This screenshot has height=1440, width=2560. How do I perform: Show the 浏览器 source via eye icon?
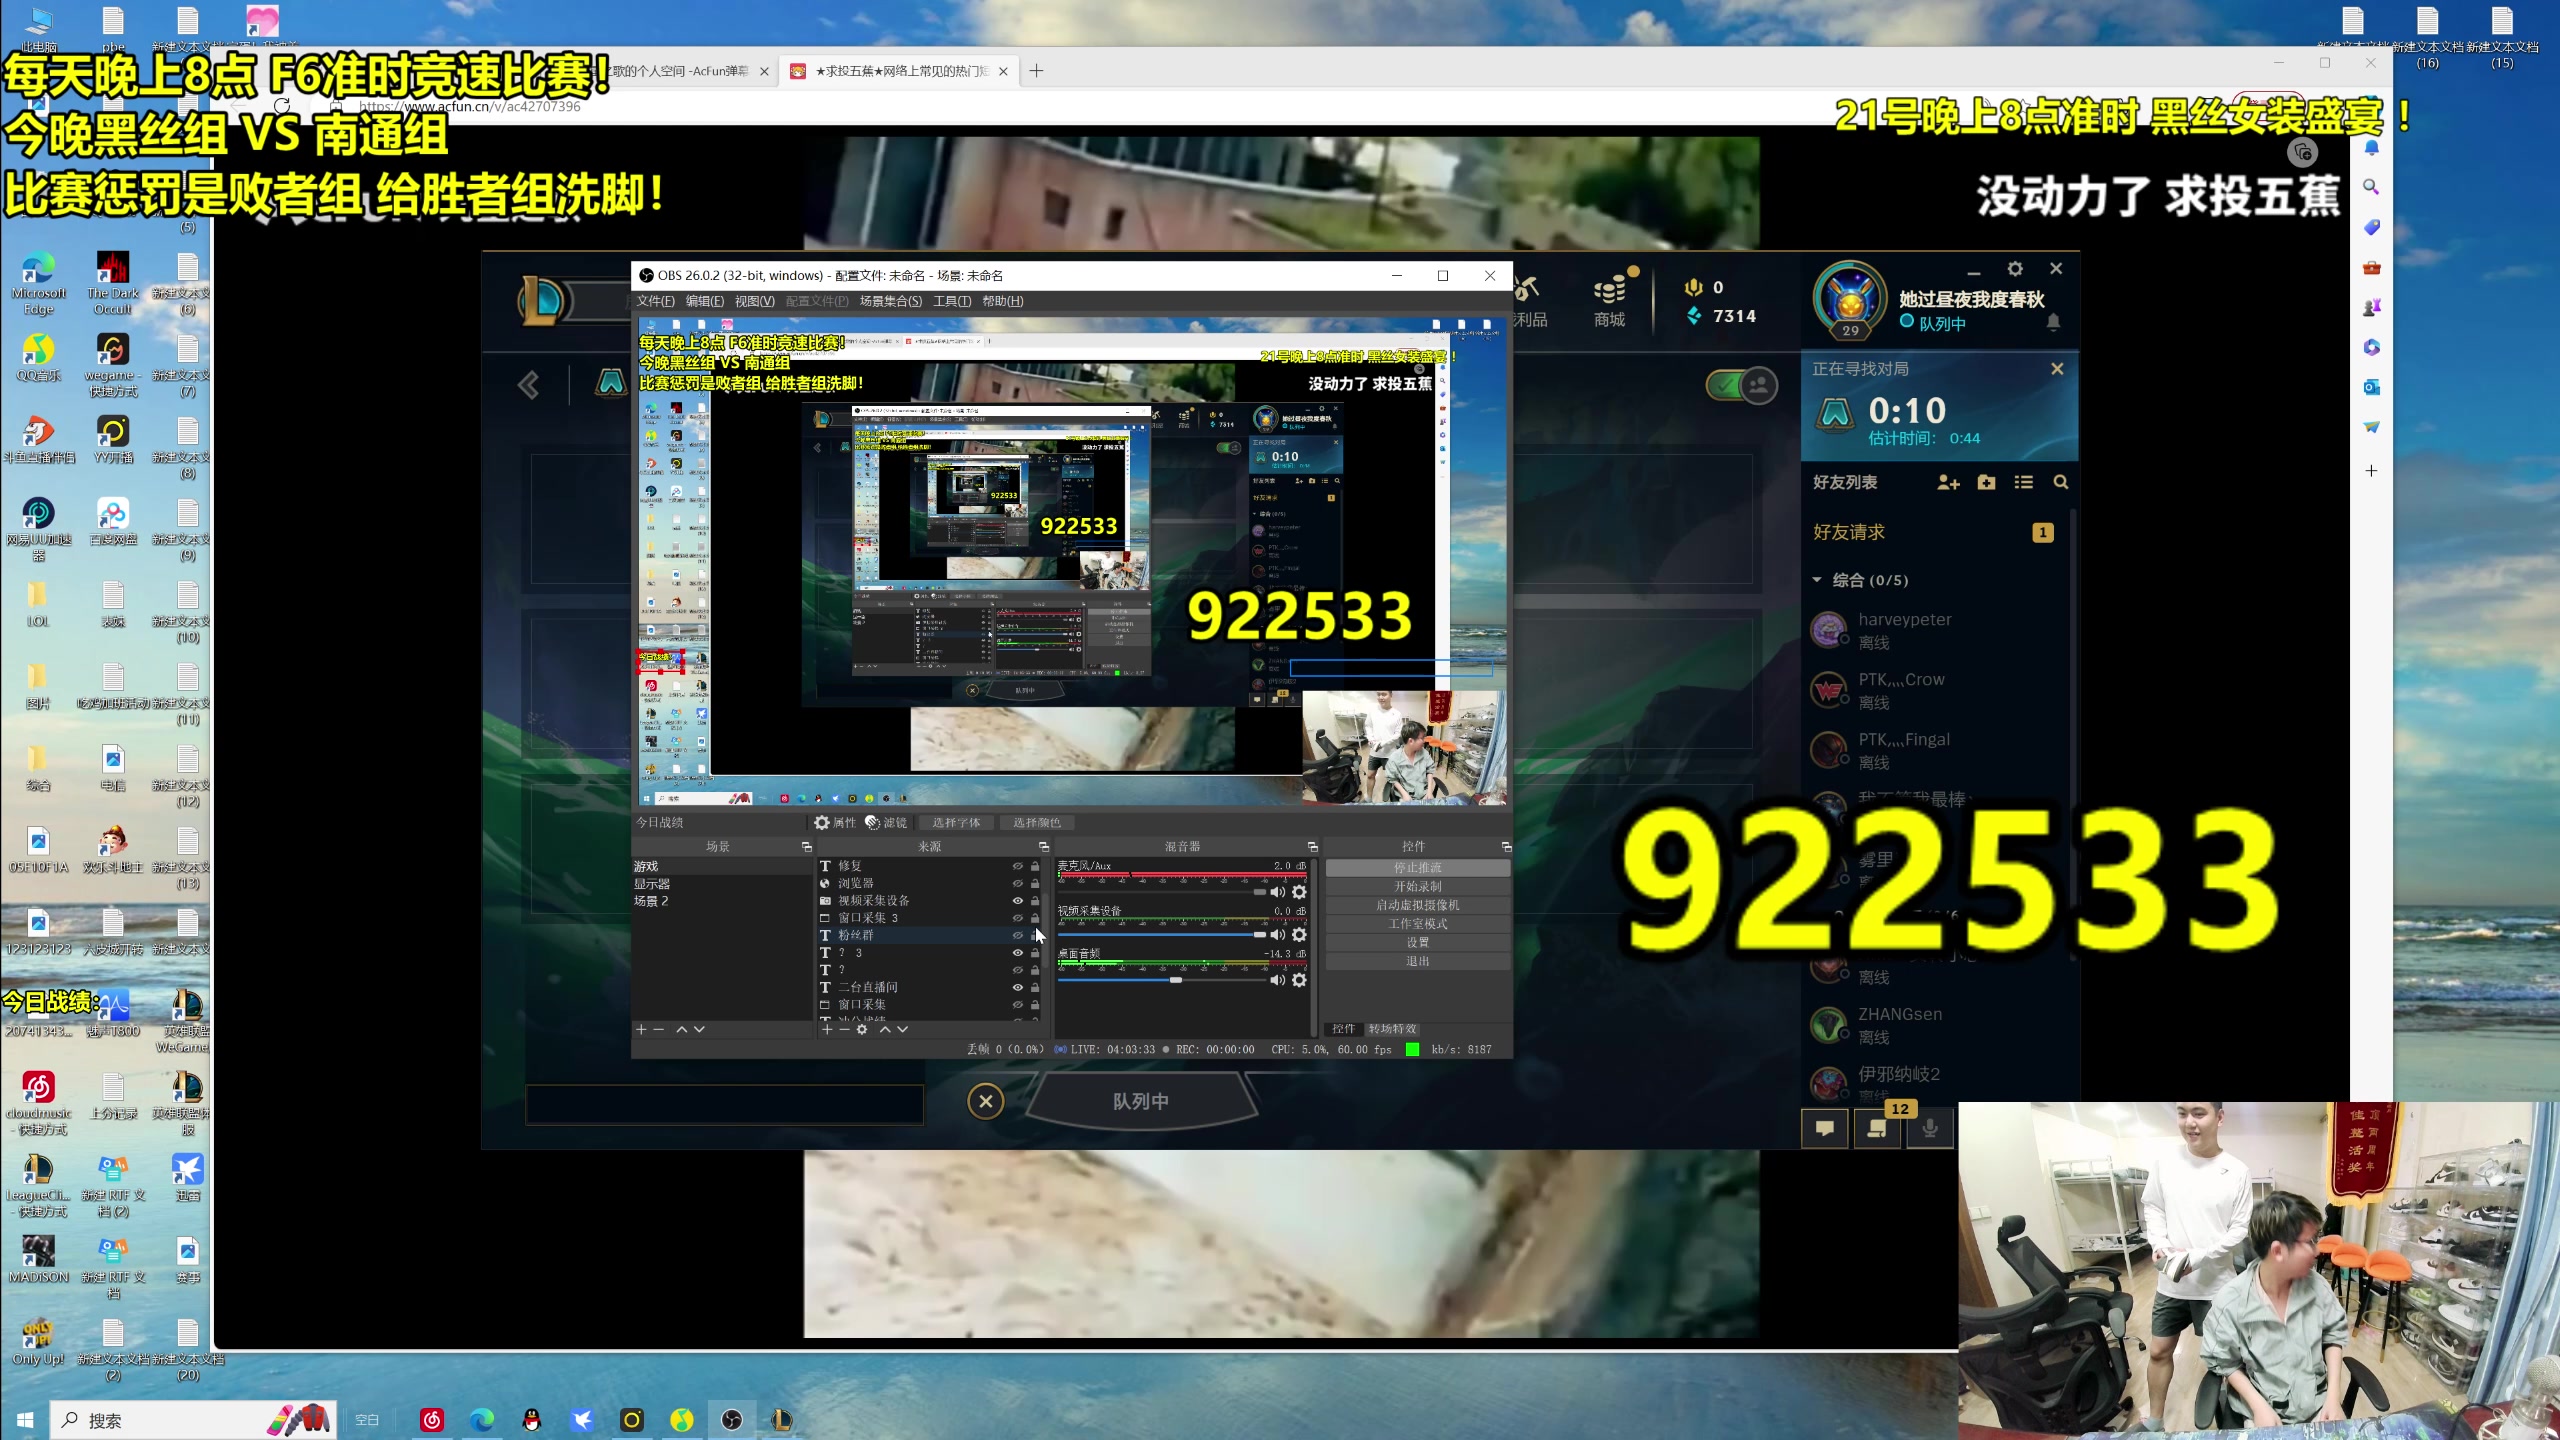[x=1017, y=884]
